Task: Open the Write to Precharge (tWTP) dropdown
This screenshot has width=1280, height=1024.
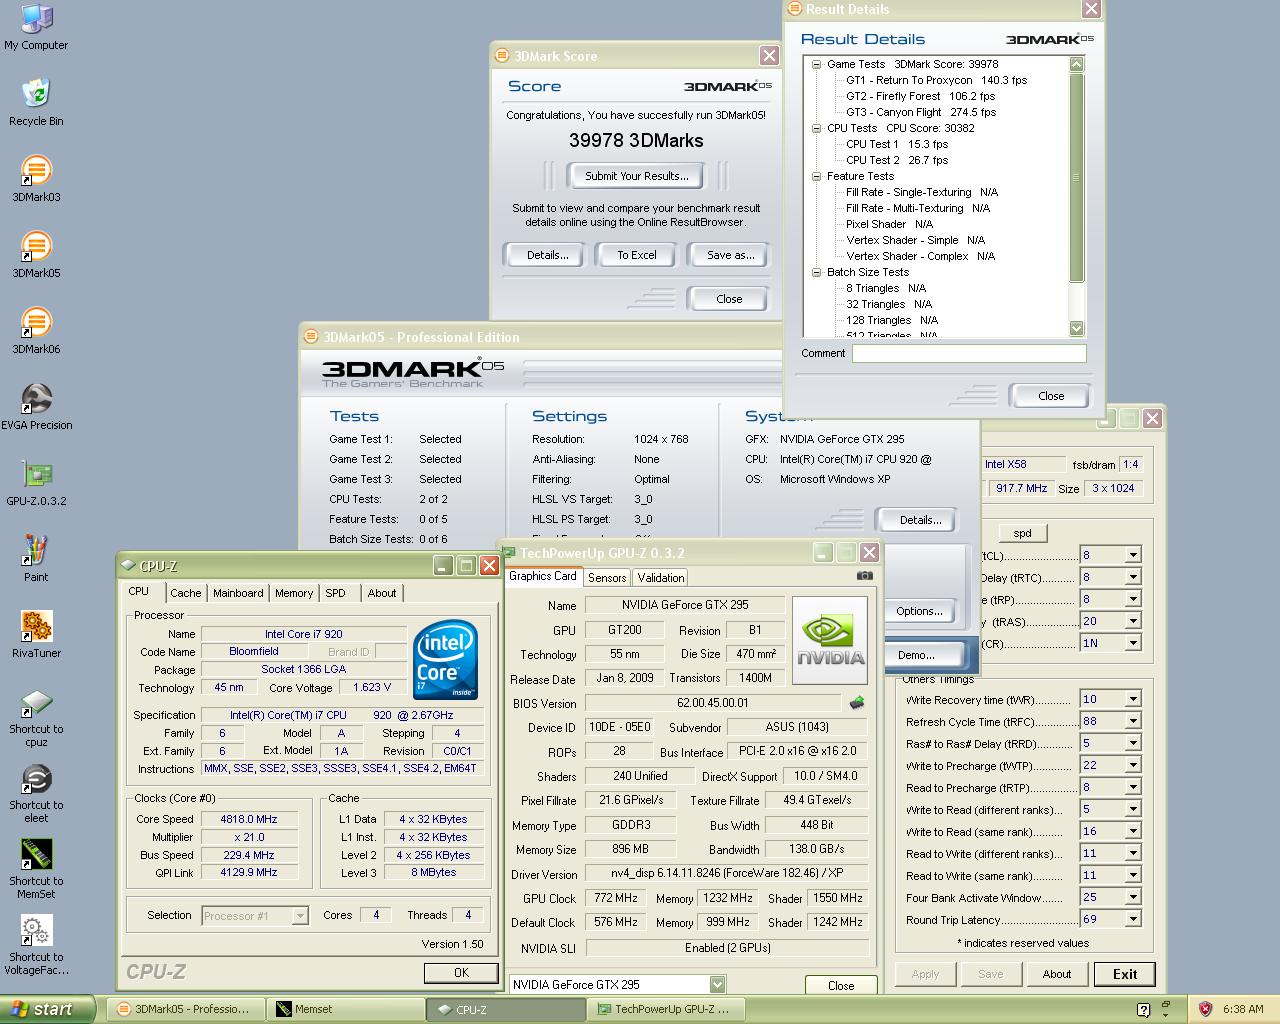Action: point(1133,766)
